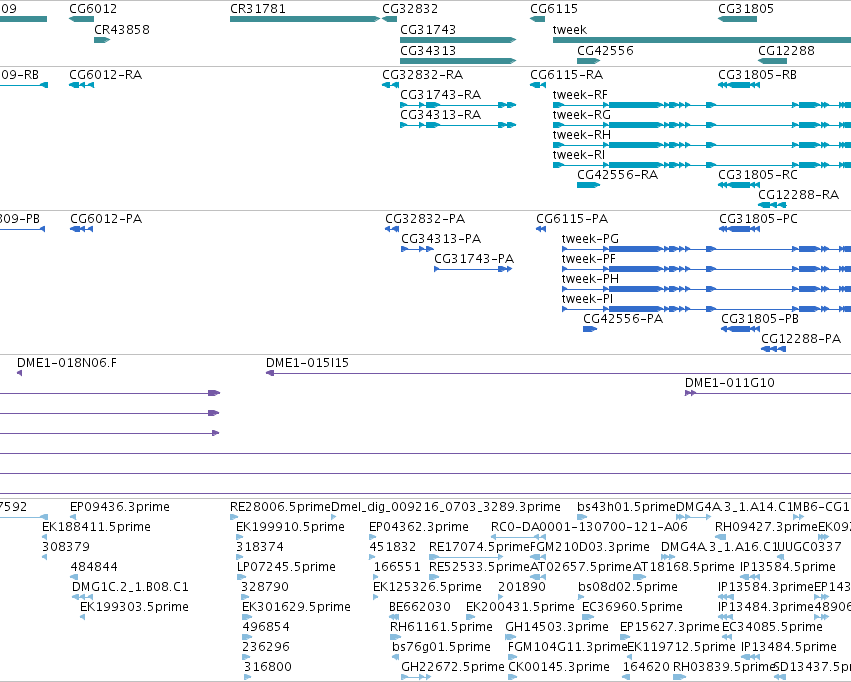The height and width of the screenshot is (682, 851).
Task: Click the tweek-PI protein label
Action: 587,299
